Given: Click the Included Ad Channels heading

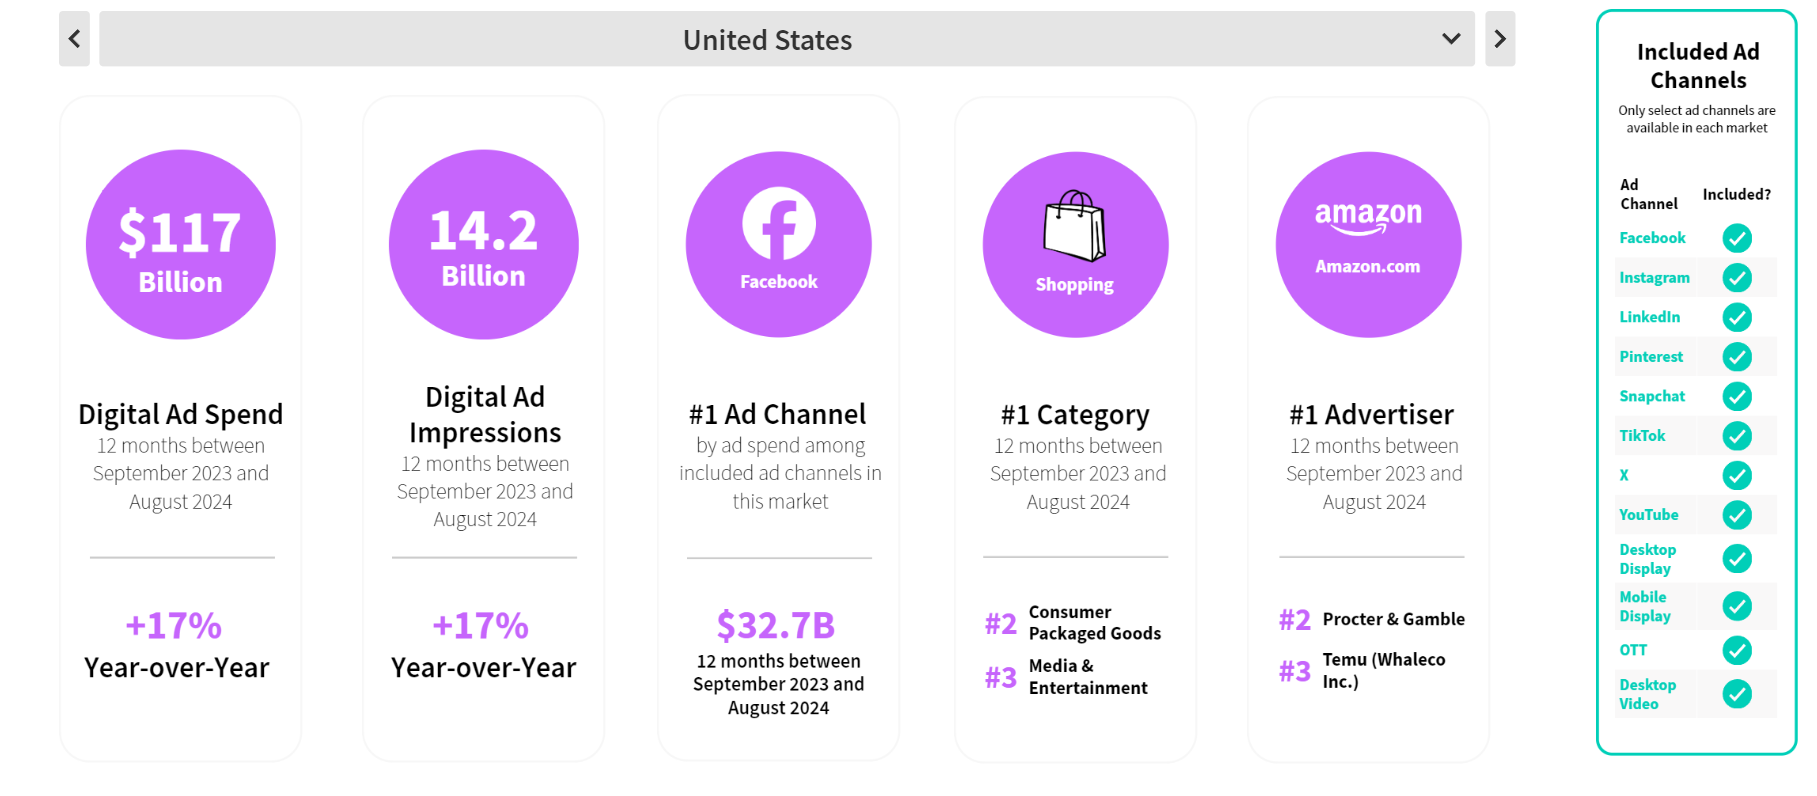Looking at the screenshot, I should 1698,66.
